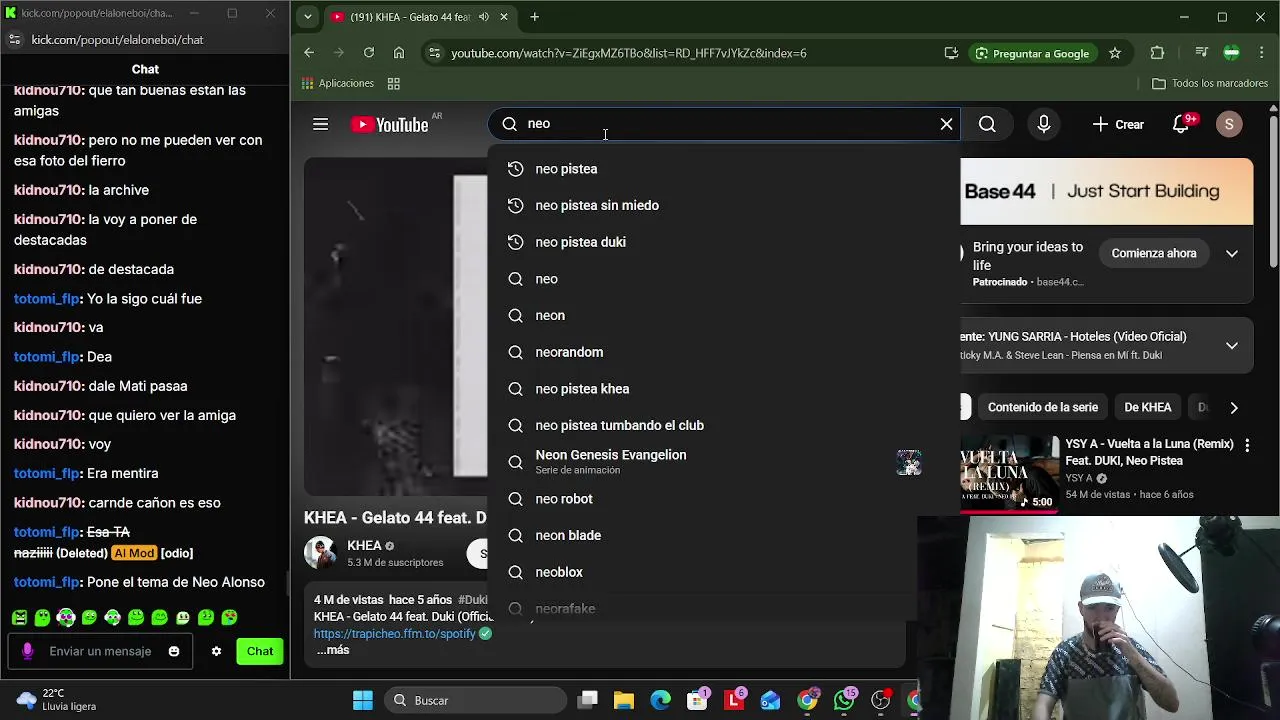The height and width of the screenshot is (720, 1280).
Task: Click the Comienza ahora ad button
Action: [1154, 253]
